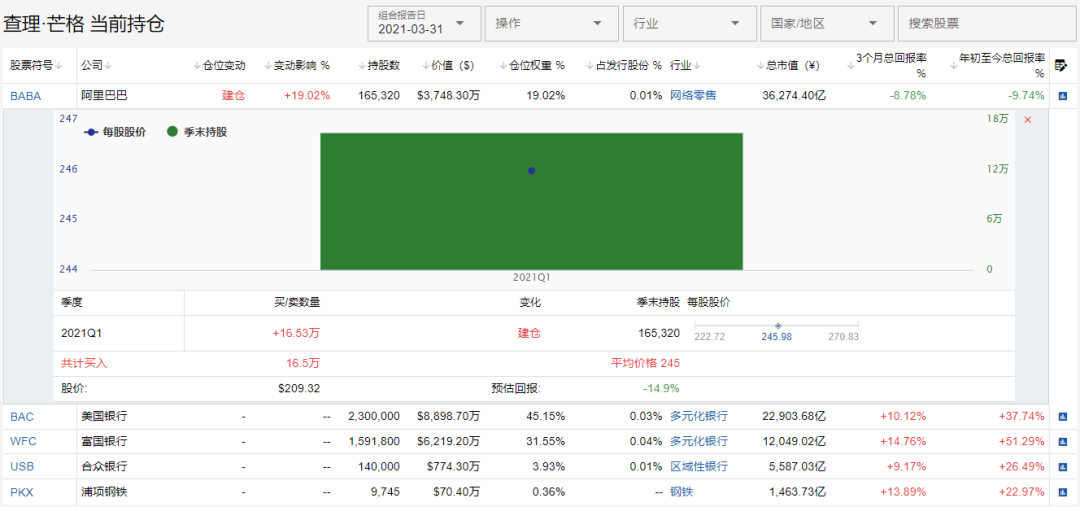Open chart icon for BABA row
The width and height of the screenshot is (1080, 507).
tap(1062, 96)
